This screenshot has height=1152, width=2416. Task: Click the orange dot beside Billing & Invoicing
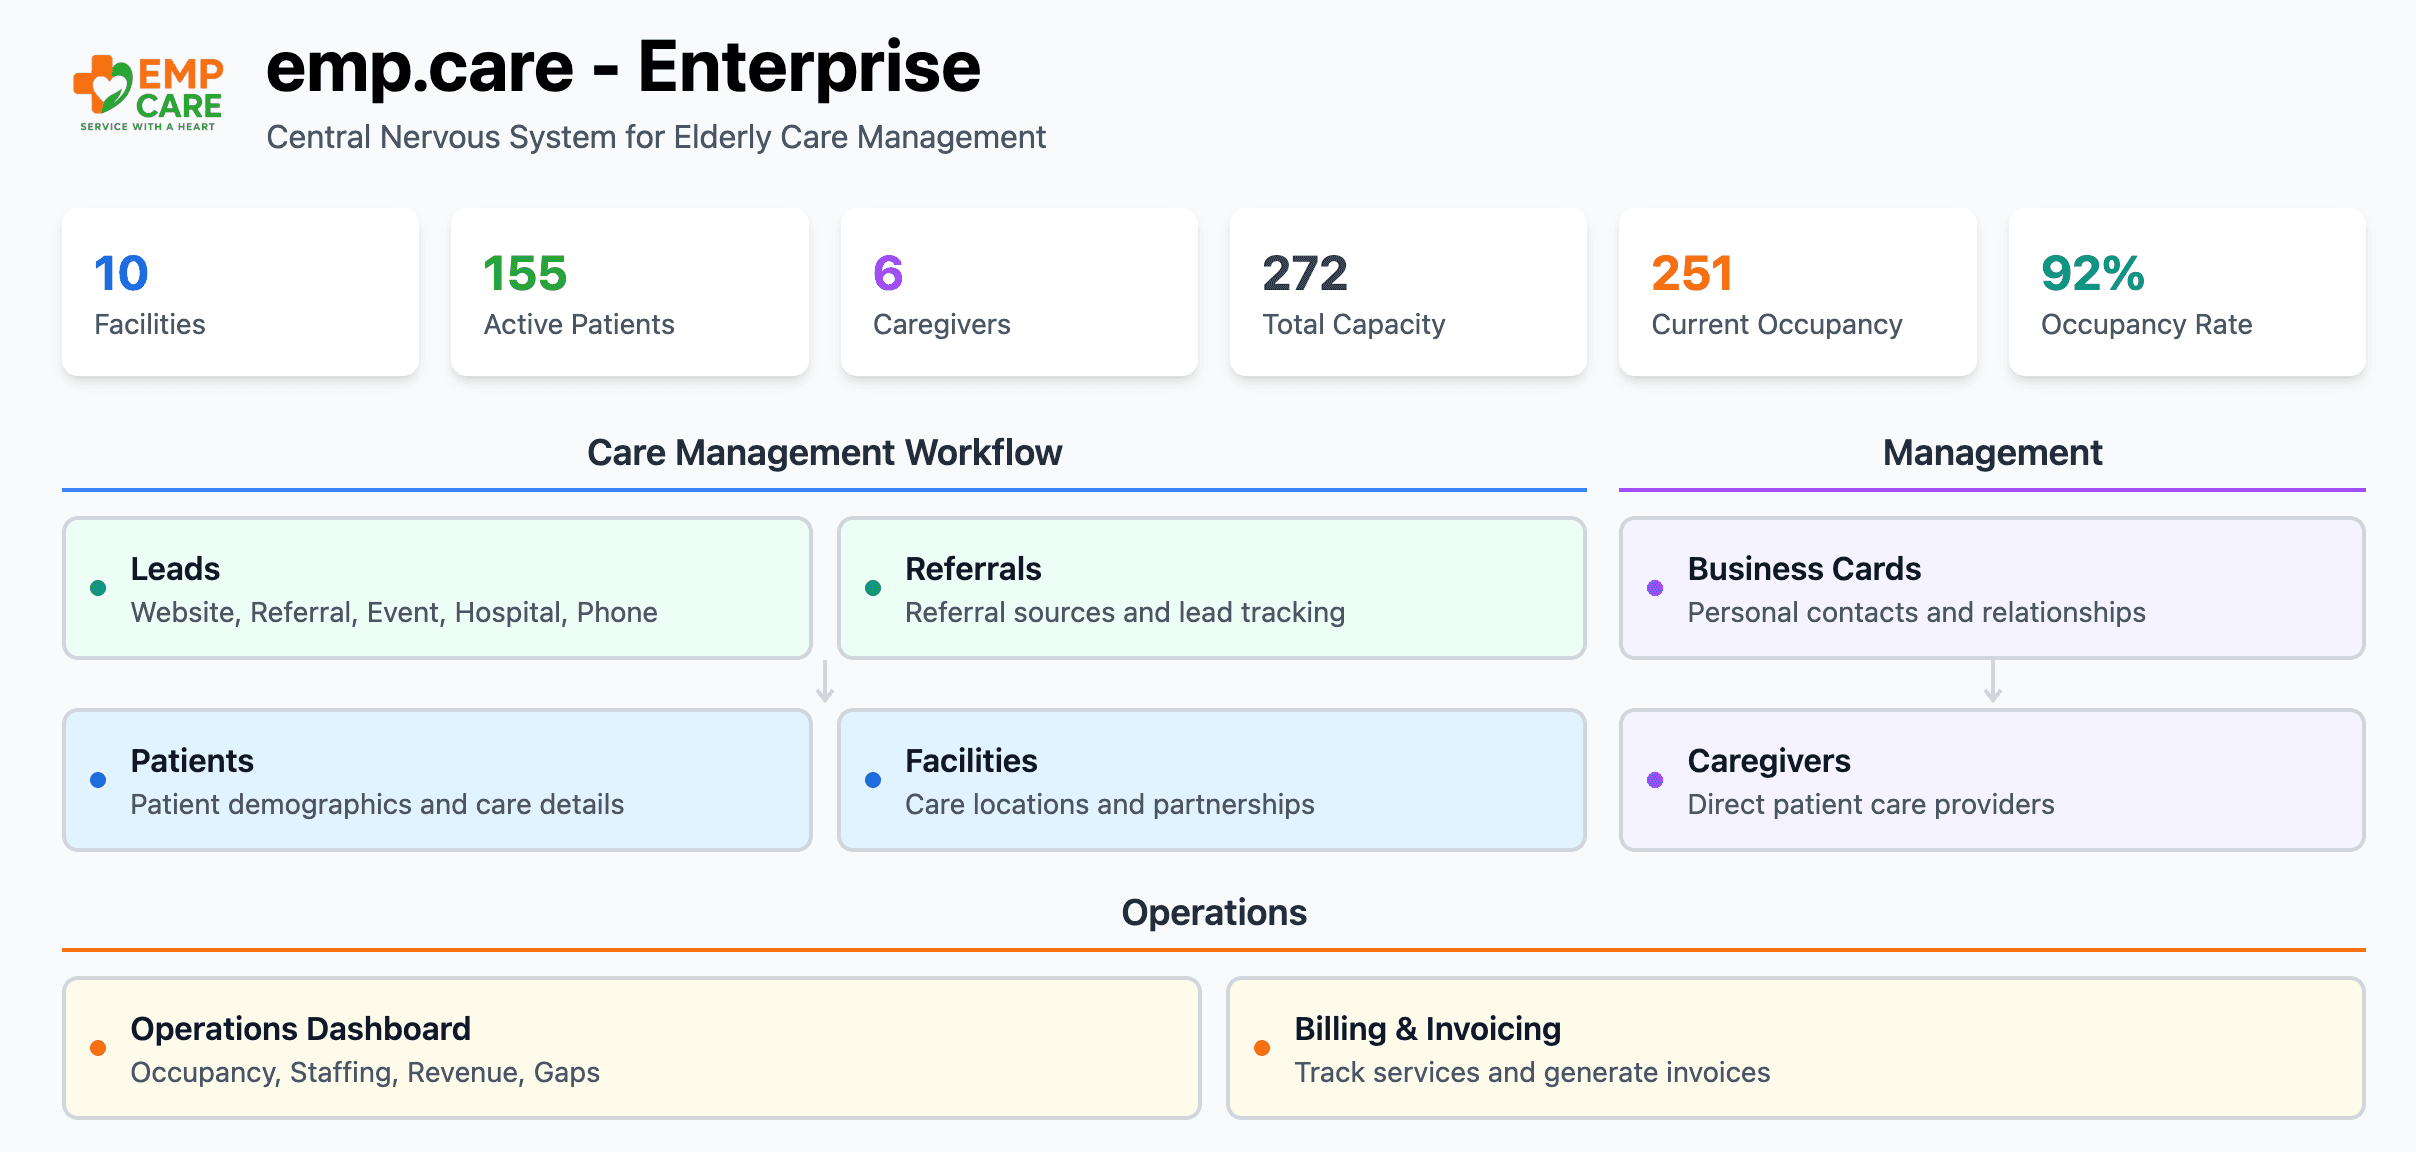(x=1262, y=1047)
